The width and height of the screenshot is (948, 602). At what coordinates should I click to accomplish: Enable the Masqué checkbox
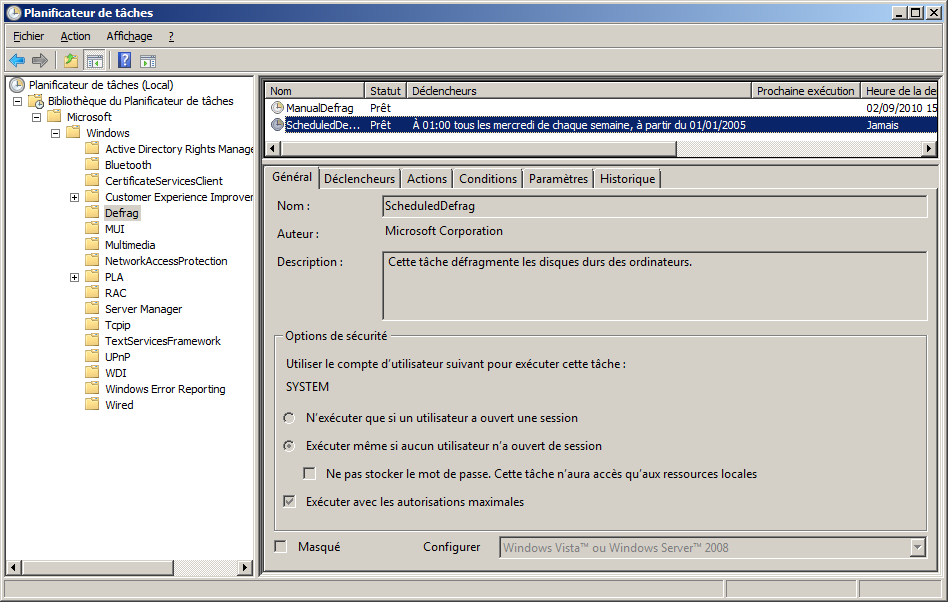click(281, 547)
